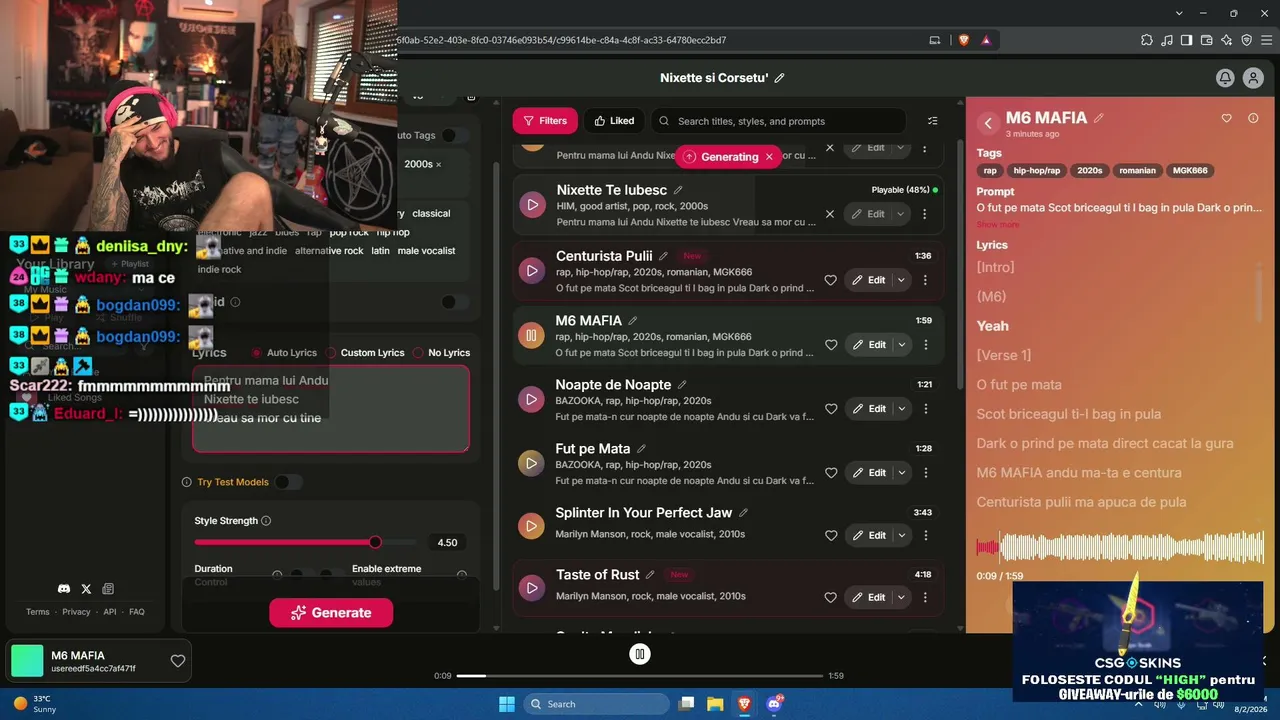This screenshot has width=1280, height=720.
Task: Open the X social link in sidebar
Action: [x=86, y=589]
